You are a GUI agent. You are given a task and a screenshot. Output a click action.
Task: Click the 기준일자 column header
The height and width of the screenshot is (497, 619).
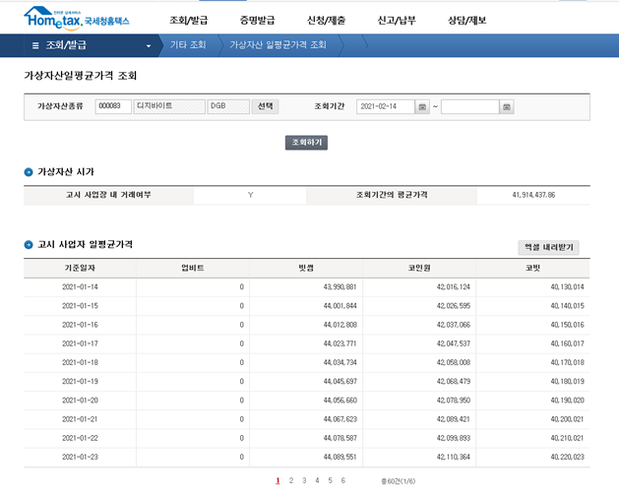tap(80, 268)
